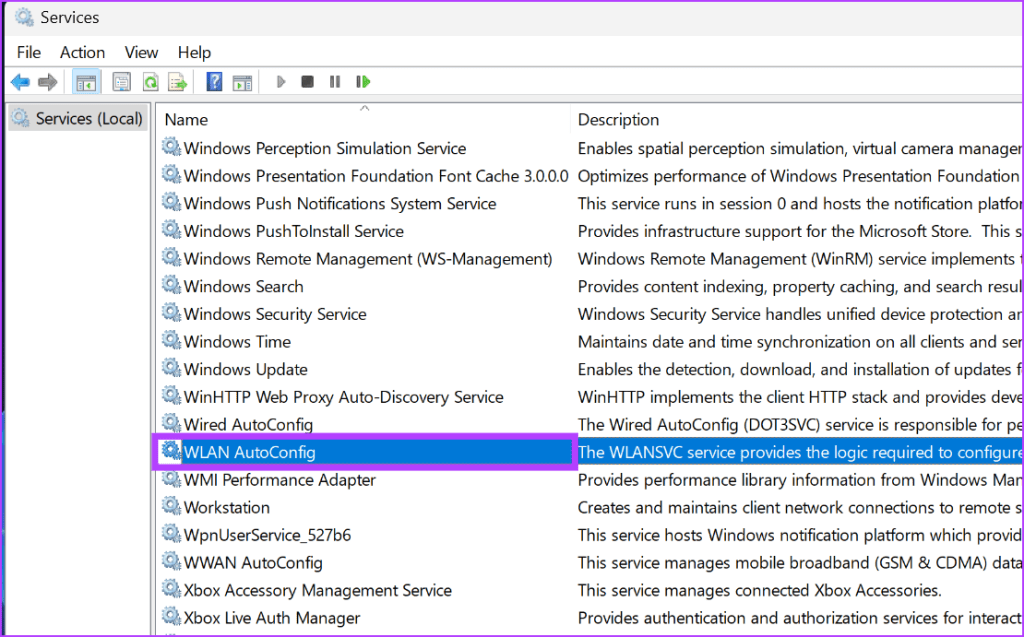Click description mentioning mobile broadband (GSM & CDMA)
Screen dimensions: 1024x637
[x=800, y=563]
